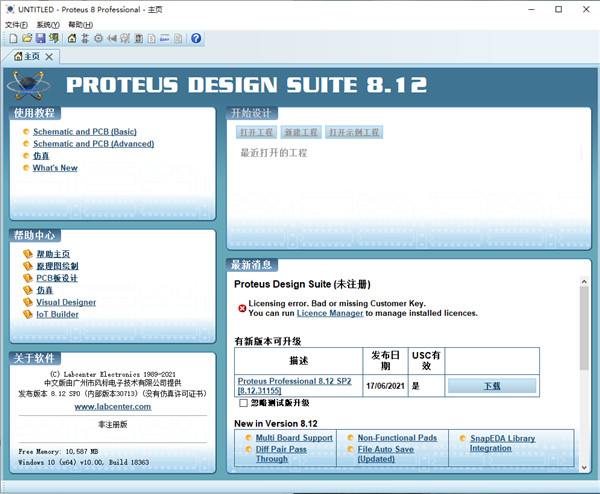Viewport: 600px width, 494px height.
Task: Click the Save Project disk icon
Action: click(x=41, y=38)
